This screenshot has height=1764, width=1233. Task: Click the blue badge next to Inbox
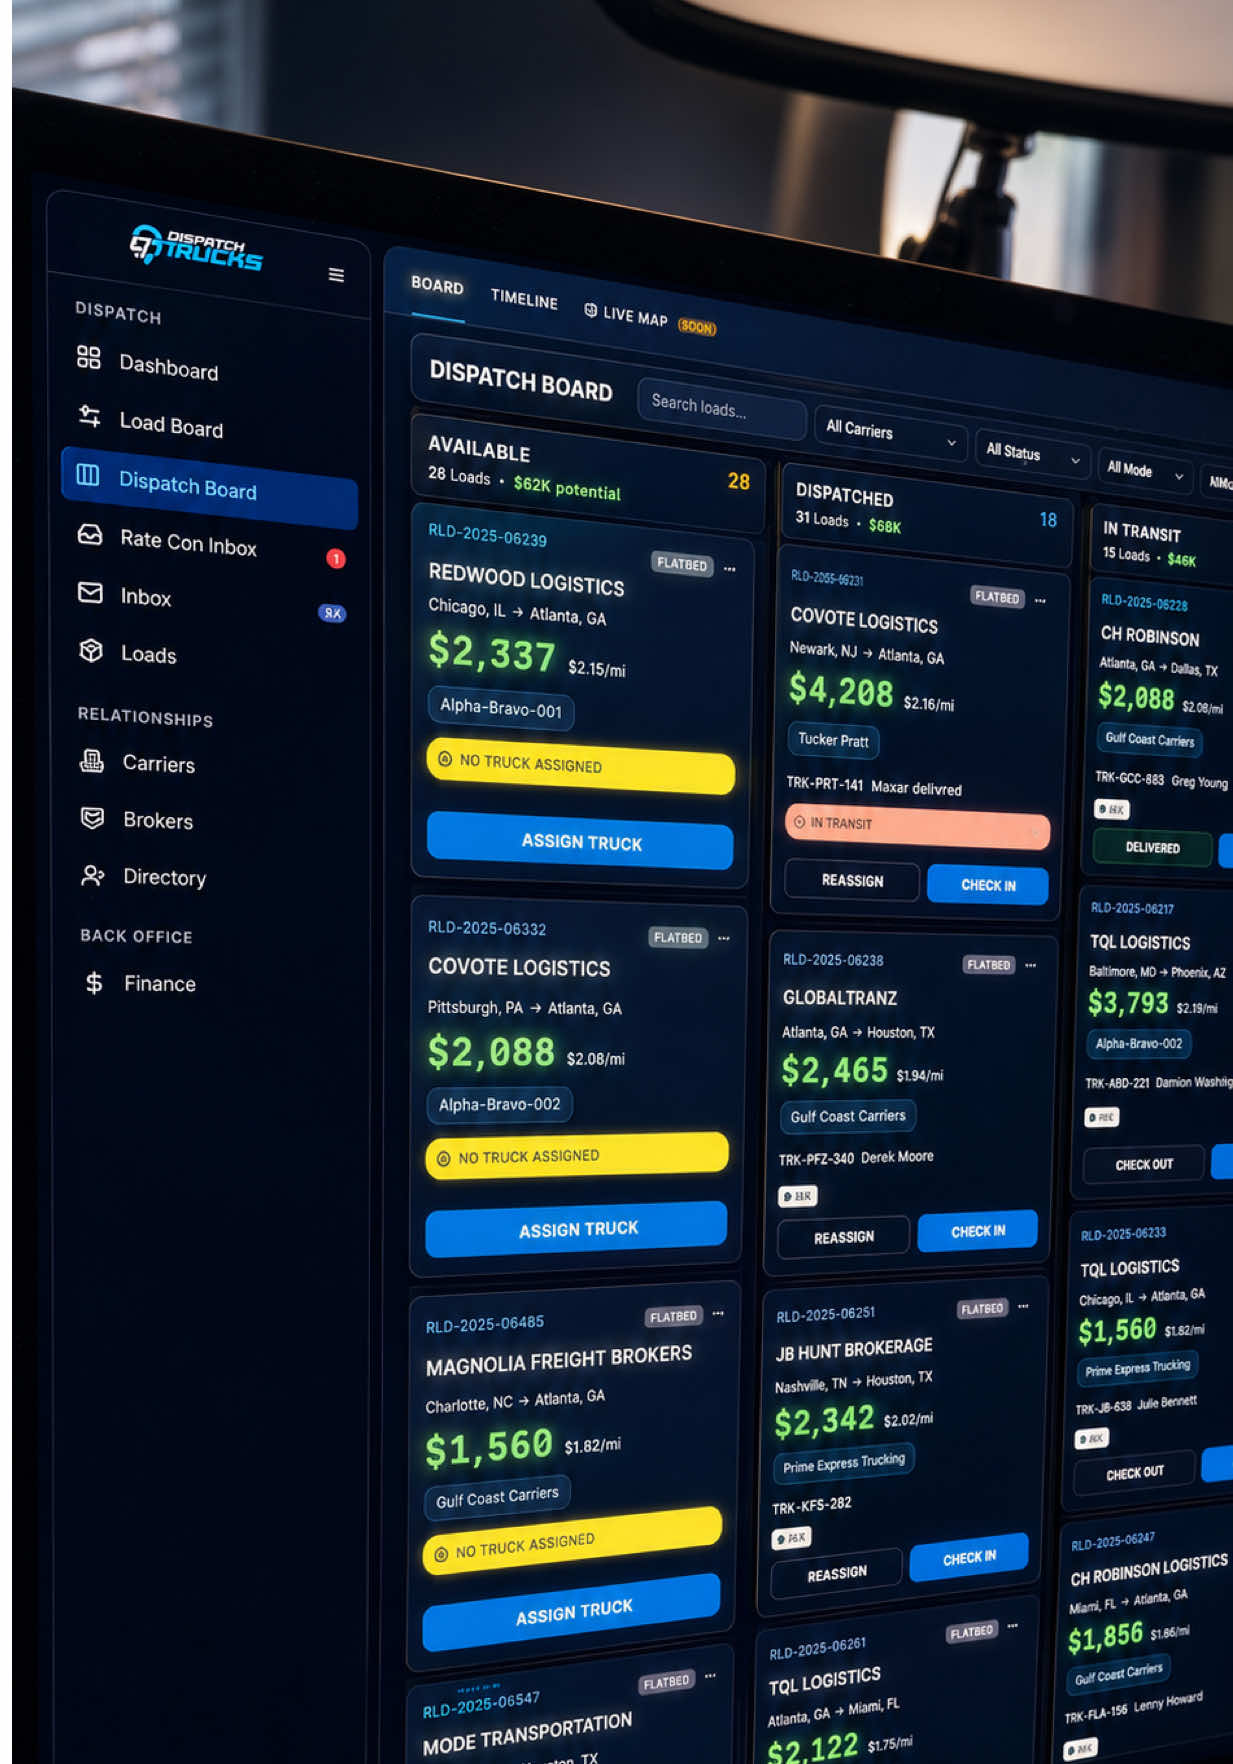tap(332, 613)
